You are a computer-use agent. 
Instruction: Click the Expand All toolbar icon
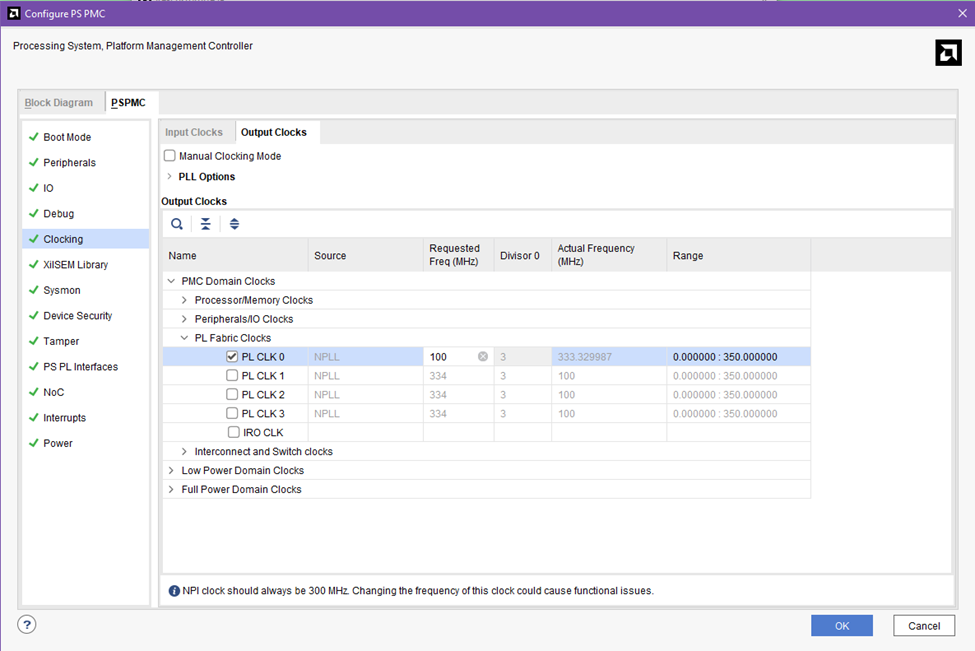click(x=234, y=224)
